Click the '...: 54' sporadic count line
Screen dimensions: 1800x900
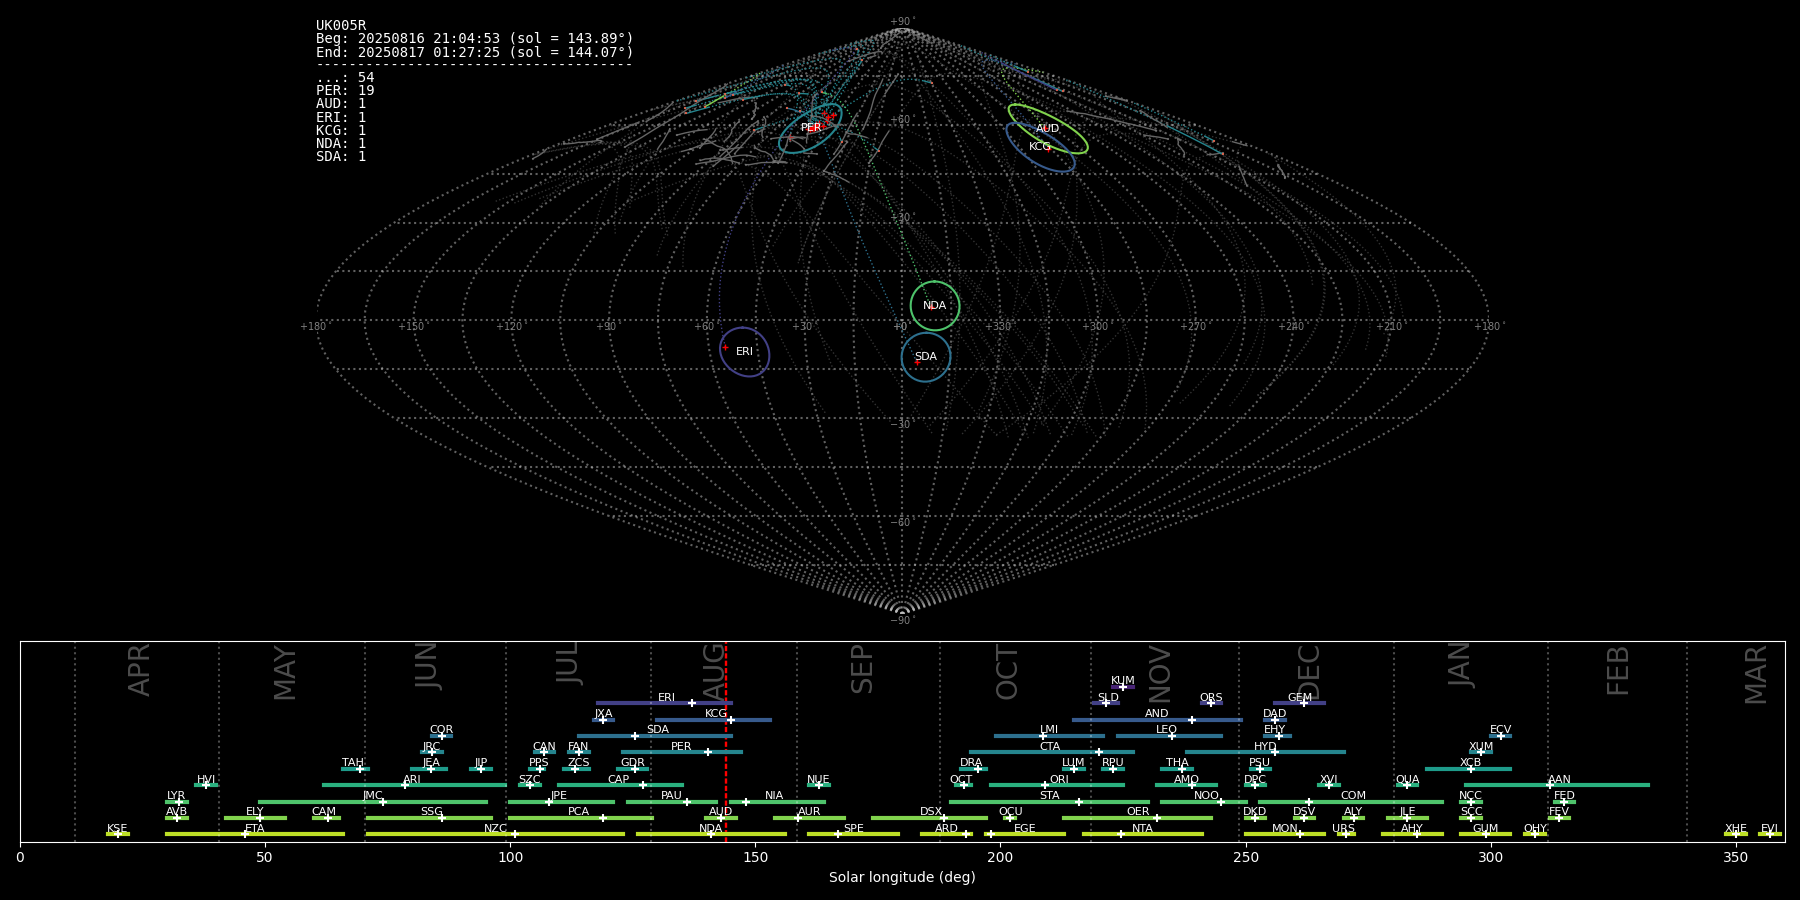pos(345,78)
